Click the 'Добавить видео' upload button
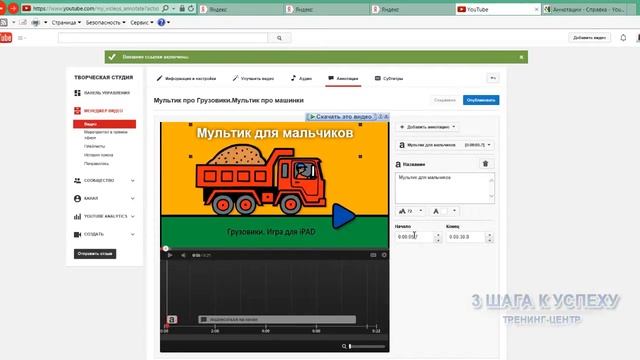 pos(589,38)
